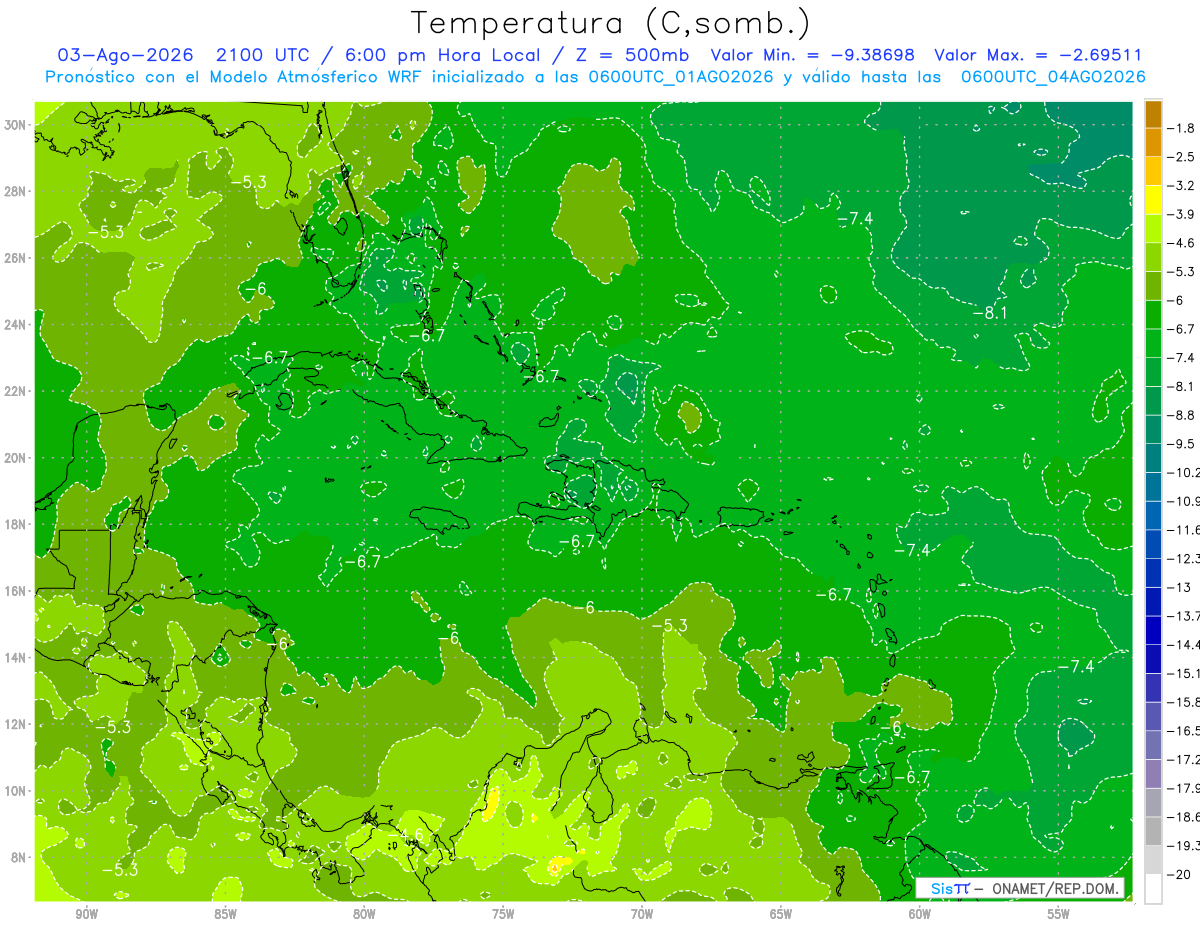Viewport: 1200px width, 927px height.
Task: Click the '16N' latitude axis label
Action: pos(15,591)
